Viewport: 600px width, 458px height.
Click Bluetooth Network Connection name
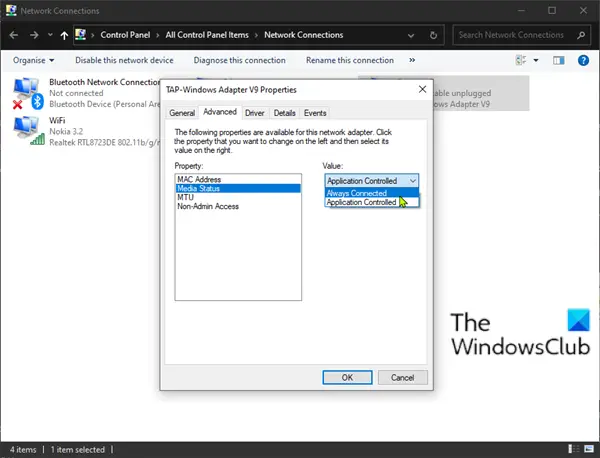coord(104,82)
